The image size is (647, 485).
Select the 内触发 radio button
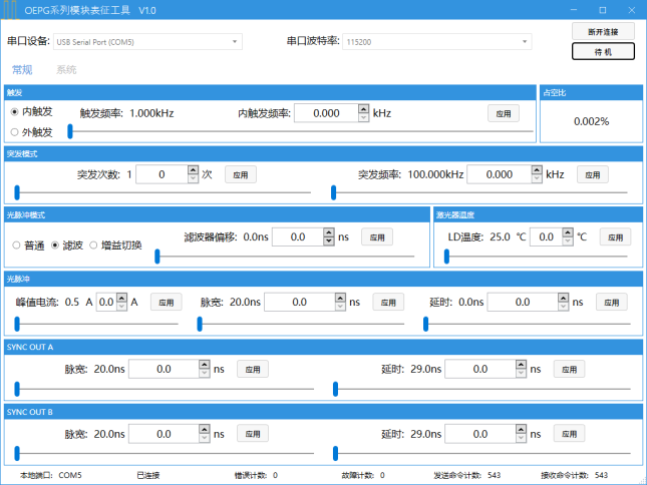click(x=14, y=112)
